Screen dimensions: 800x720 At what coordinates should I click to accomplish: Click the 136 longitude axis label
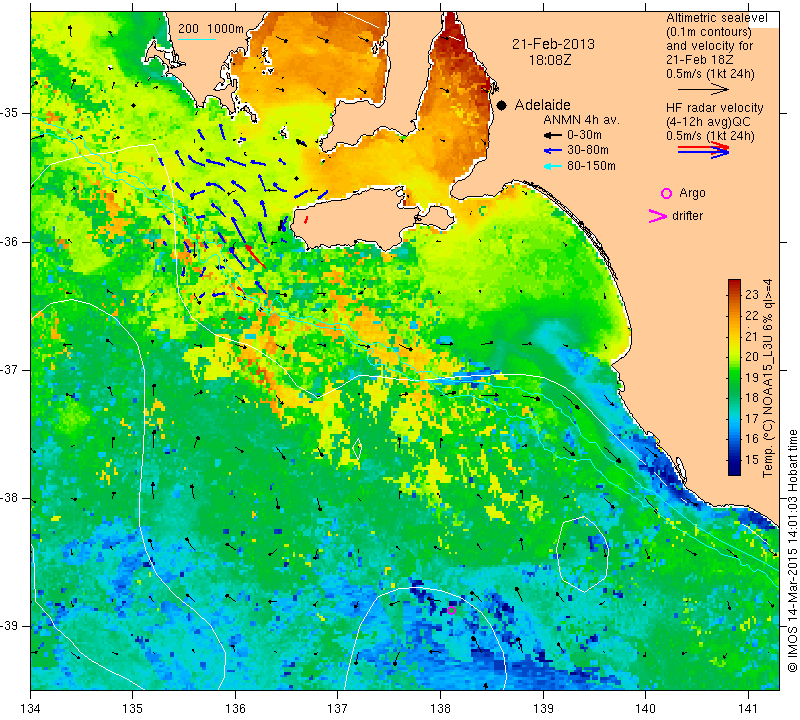(235, 708)
